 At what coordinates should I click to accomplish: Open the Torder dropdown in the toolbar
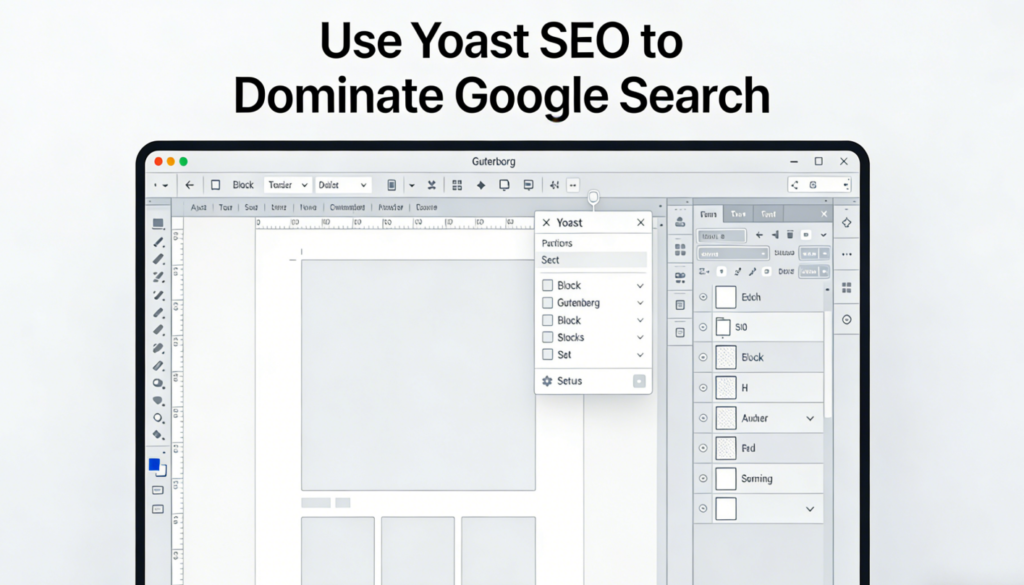point(288,185)
